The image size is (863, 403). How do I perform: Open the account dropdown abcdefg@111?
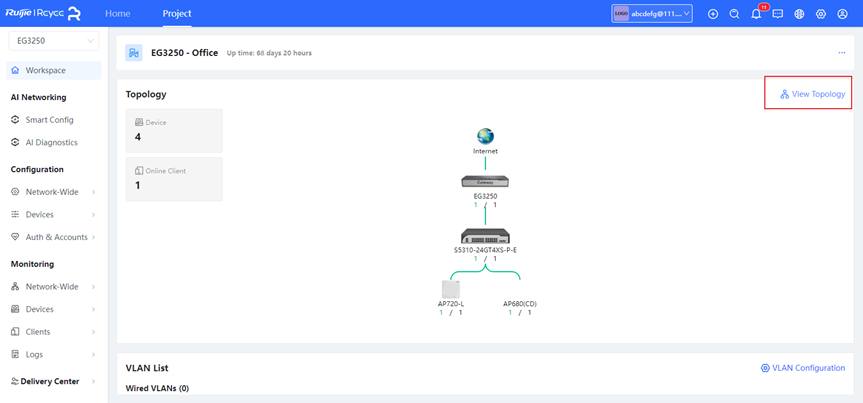point(652,14)
